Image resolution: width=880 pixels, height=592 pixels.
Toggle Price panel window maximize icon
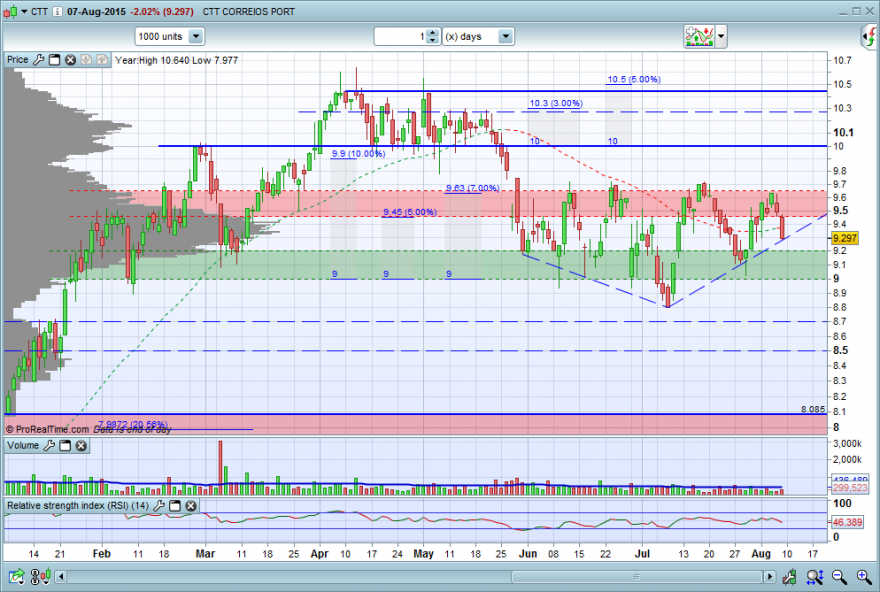[x=54, y=59]
